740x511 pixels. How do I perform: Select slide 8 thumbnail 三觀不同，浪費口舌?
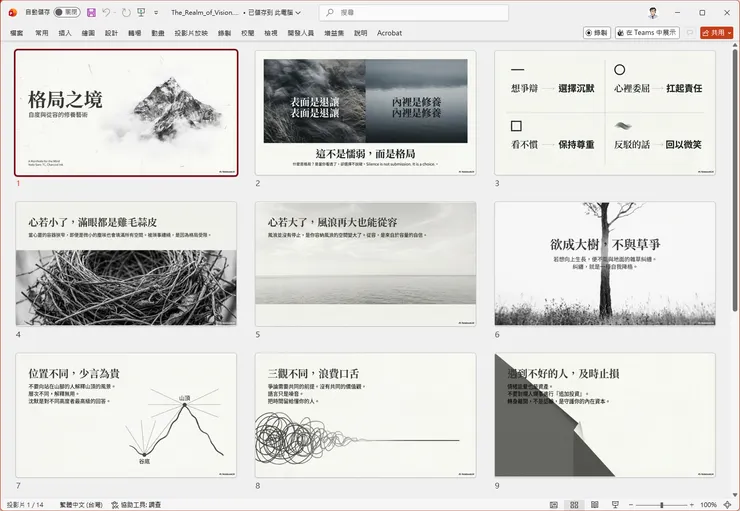(x=366, y=415)
